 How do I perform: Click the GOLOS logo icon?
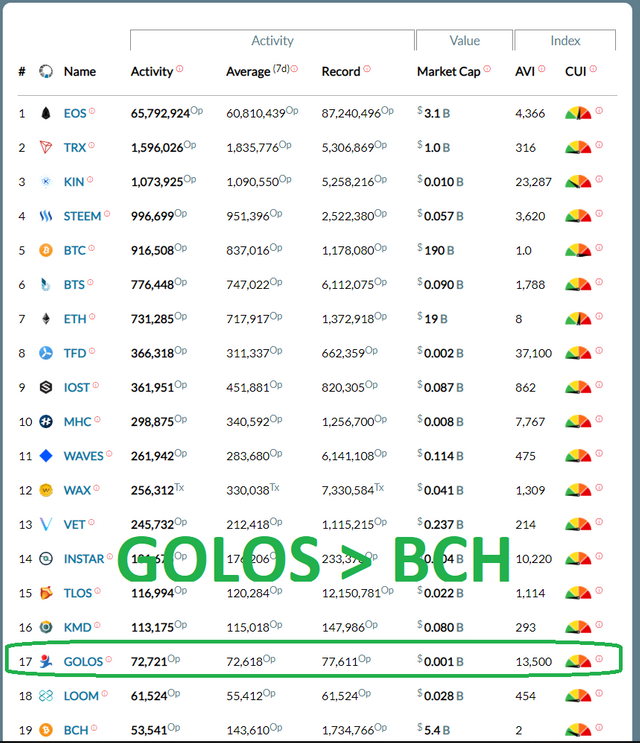pyautogui.click(x=46, y=661)
